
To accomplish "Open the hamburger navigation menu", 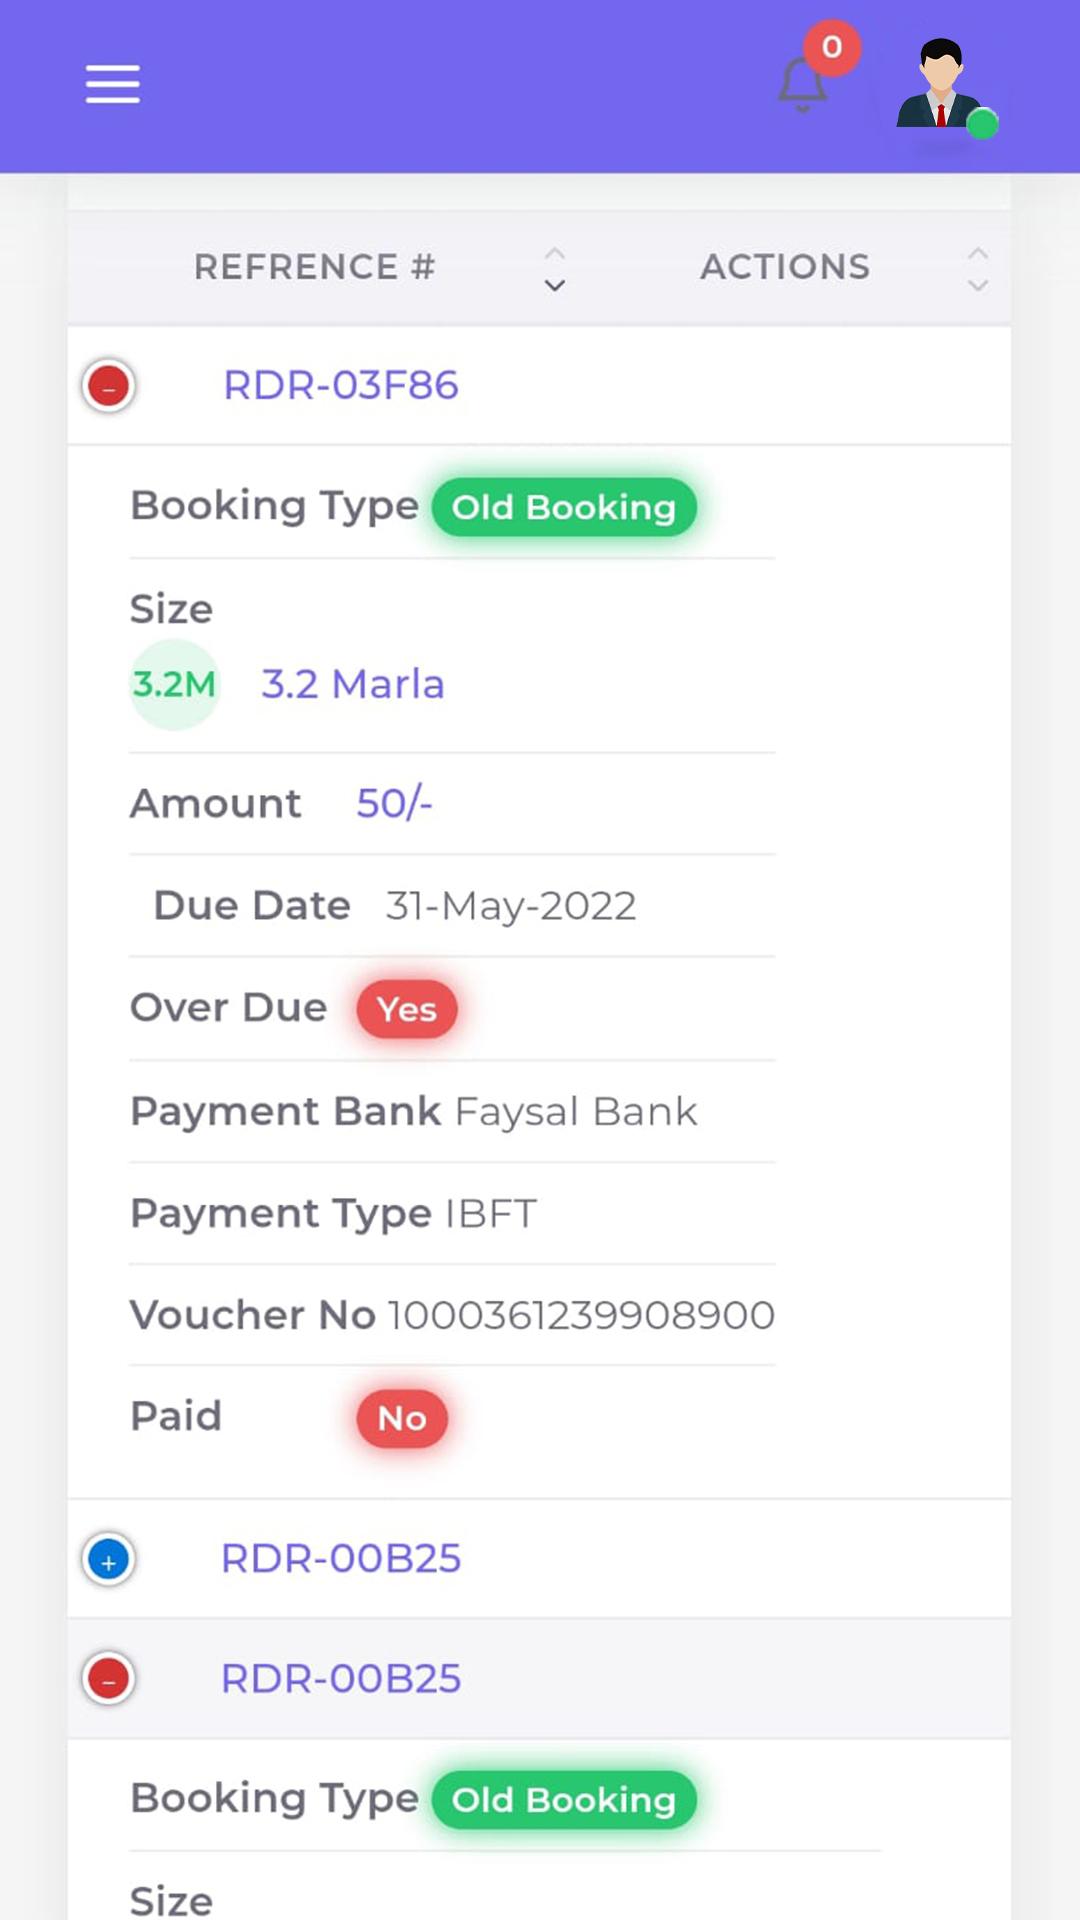I will tap(112, 84).
